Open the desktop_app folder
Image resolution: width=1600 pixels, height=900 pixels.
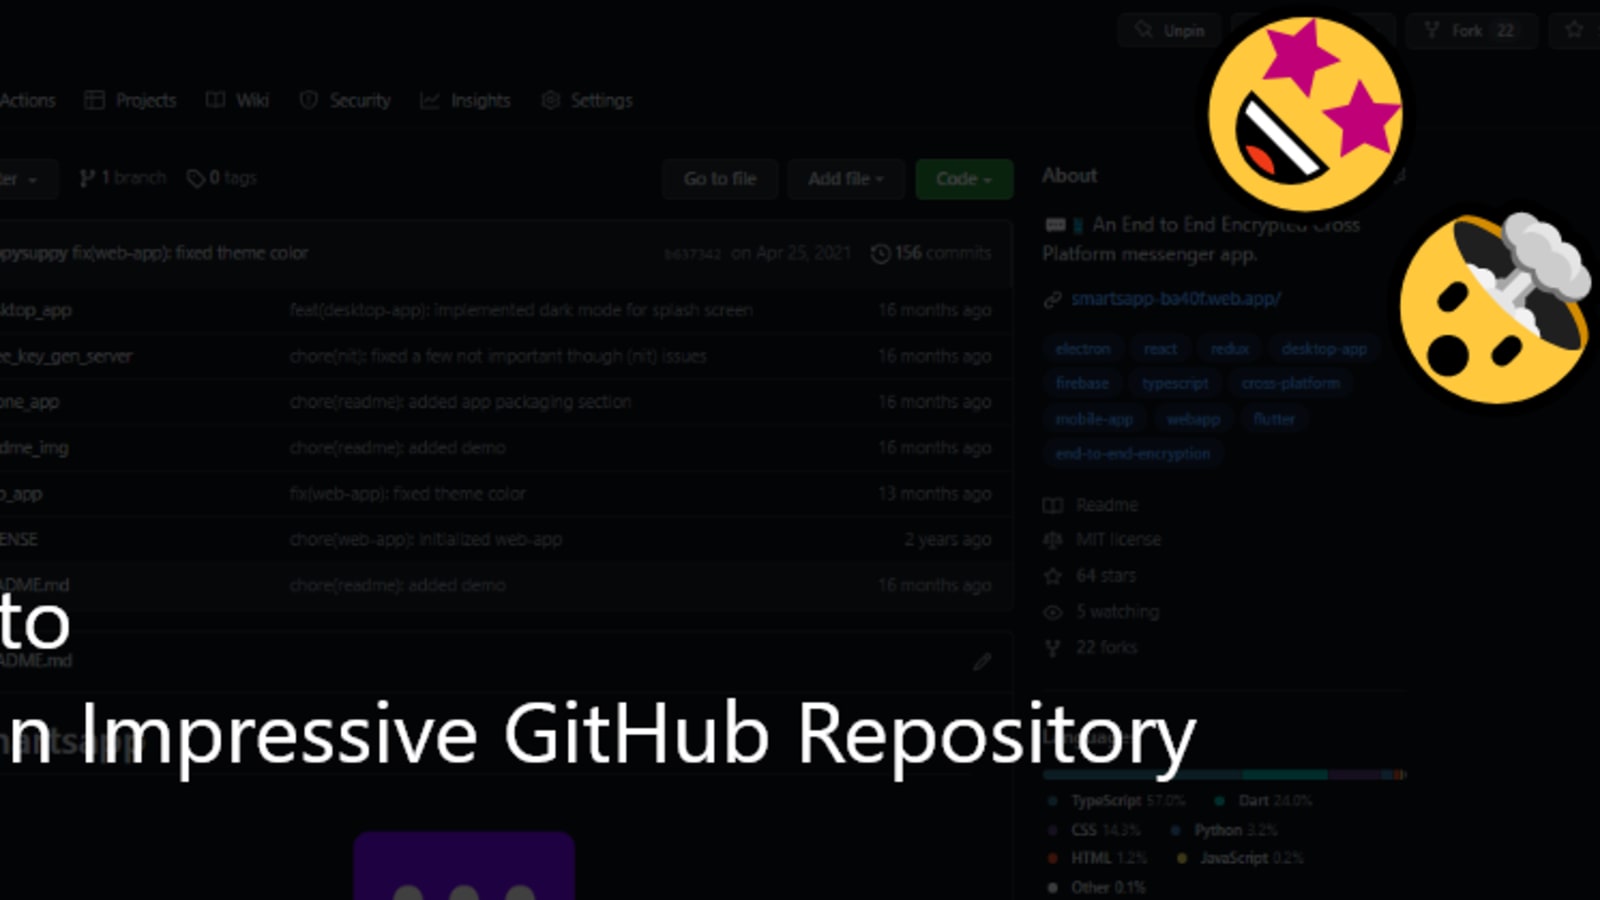point(36,310)
